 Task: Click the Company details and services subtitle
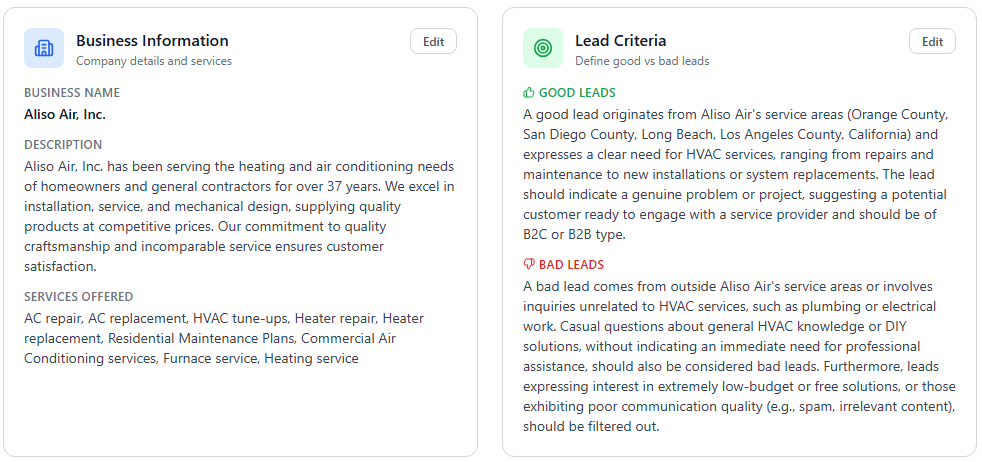coord(154,61)
